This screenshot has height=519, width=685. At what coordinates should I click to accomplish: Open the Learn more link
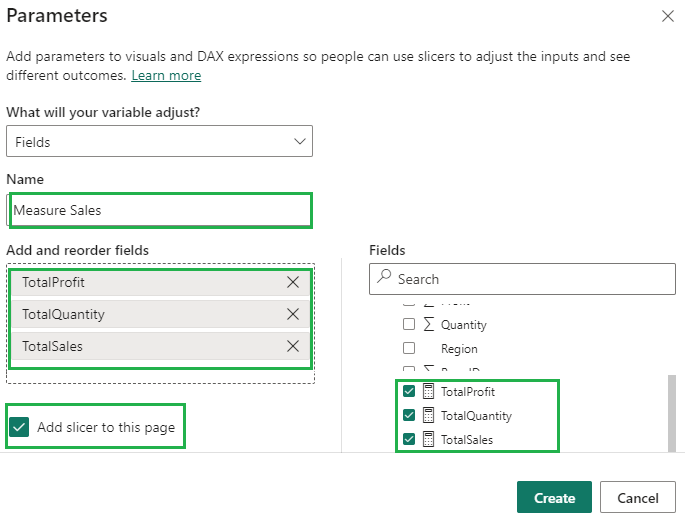(x=166, y=76)
